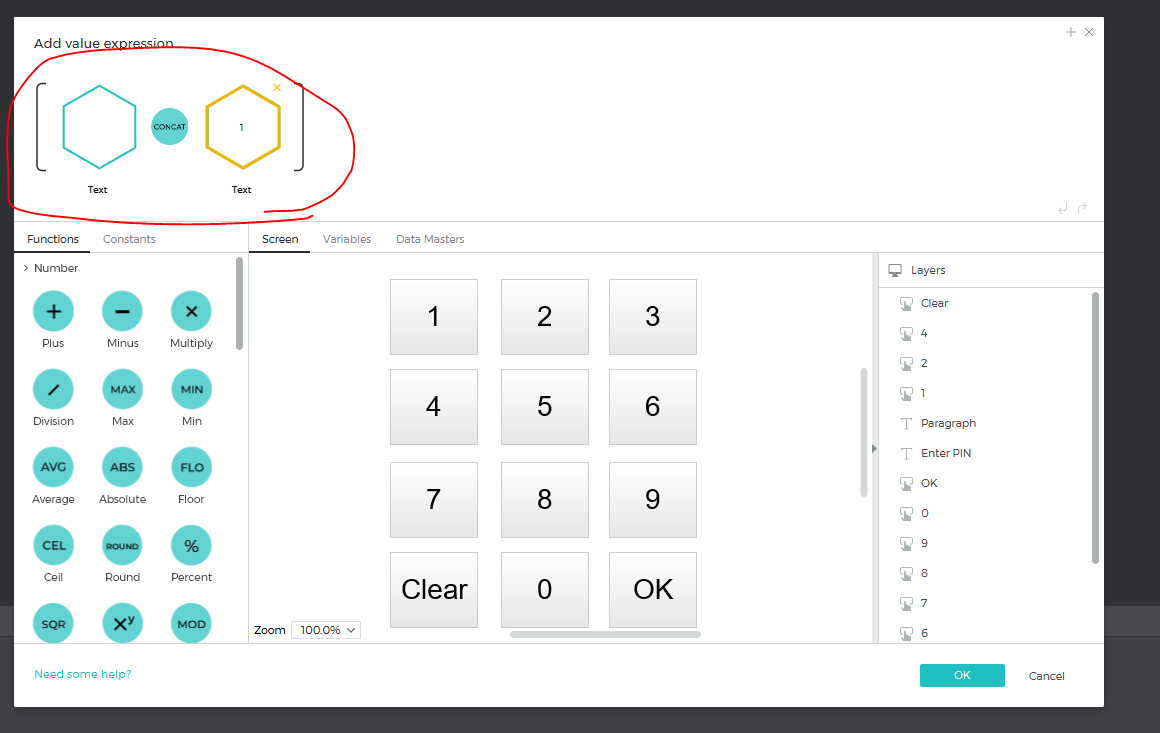This screenshot has width=1160, height=733.
Task: Confirm with the teal OK button
Action: tap(961, 675)
